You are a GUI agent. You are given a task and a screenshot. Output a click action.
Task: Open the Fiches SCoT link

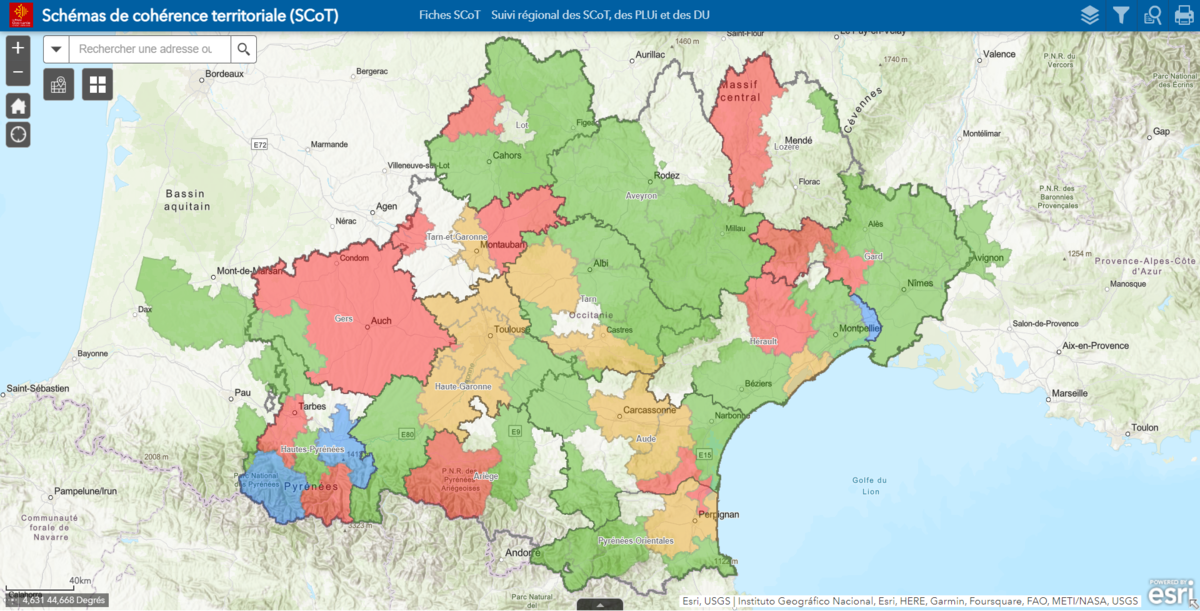tap(449, 16)
